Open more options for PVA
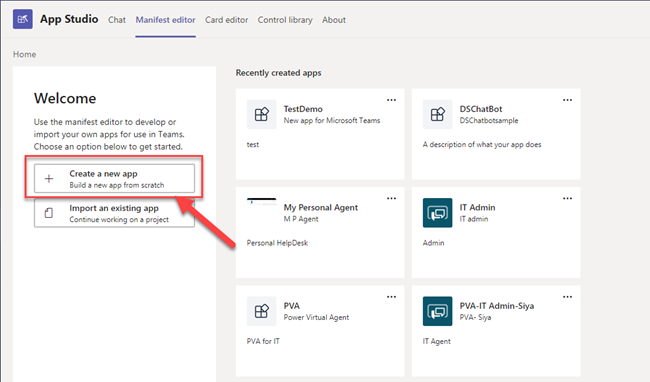This screenshot has width=650, height=382. (x=391, y=297)
